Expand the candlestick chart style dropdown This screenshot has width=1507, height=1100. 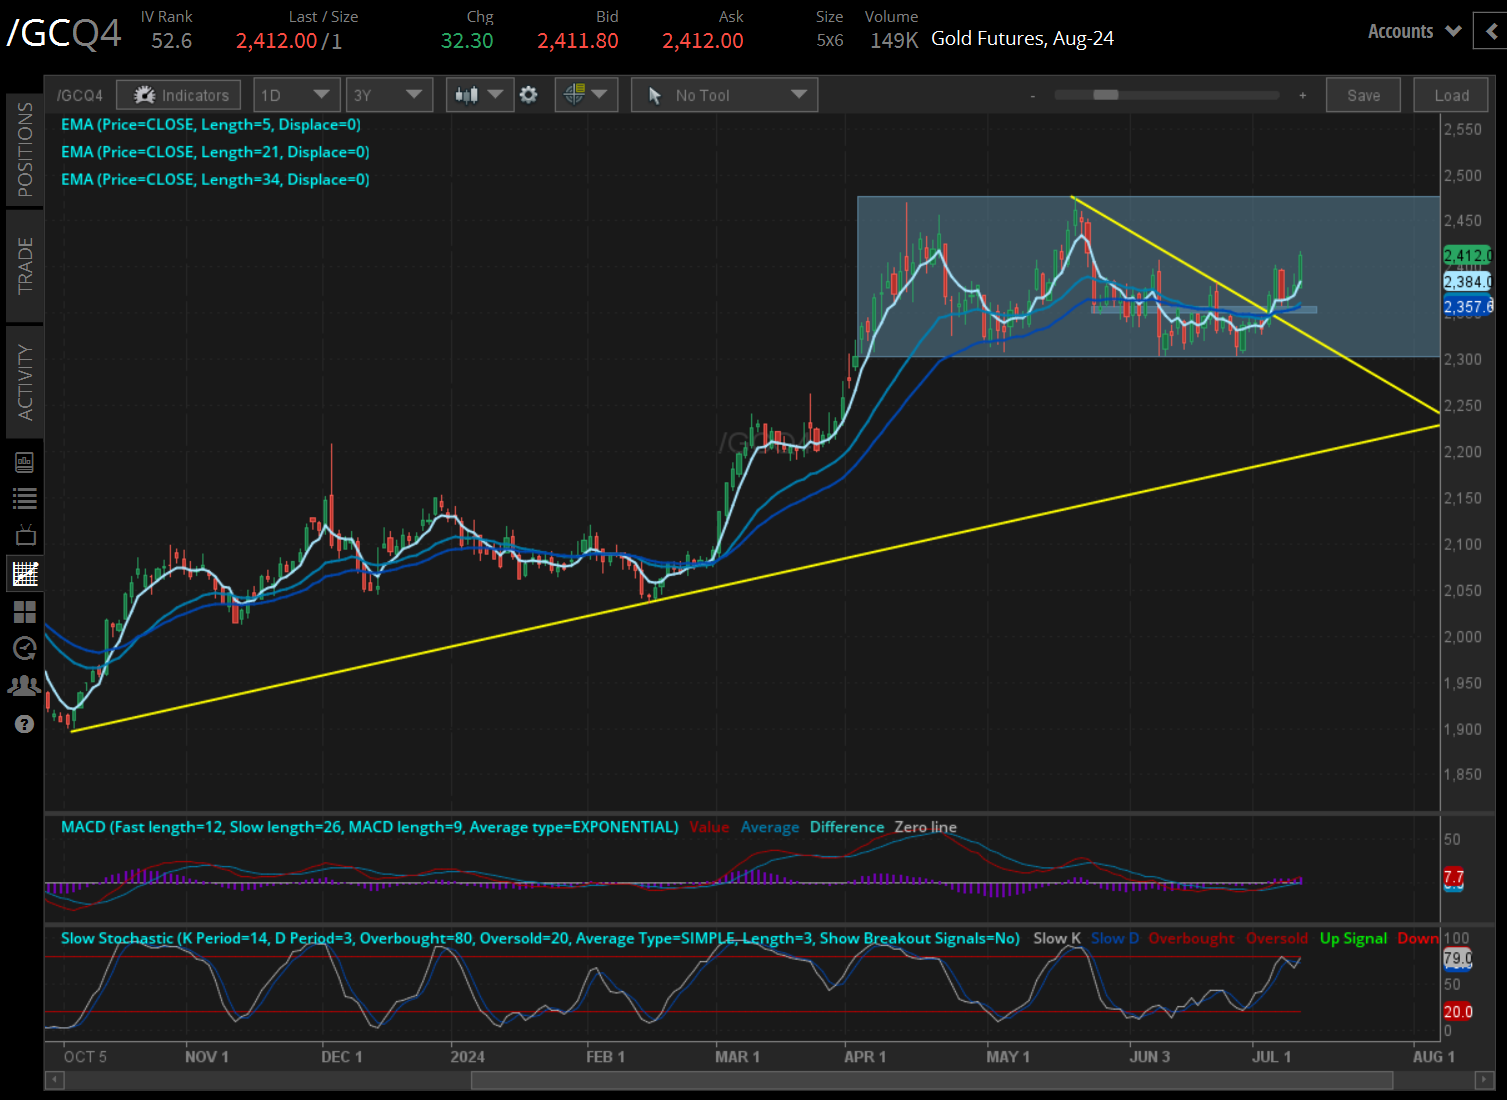tap(479, 95)
